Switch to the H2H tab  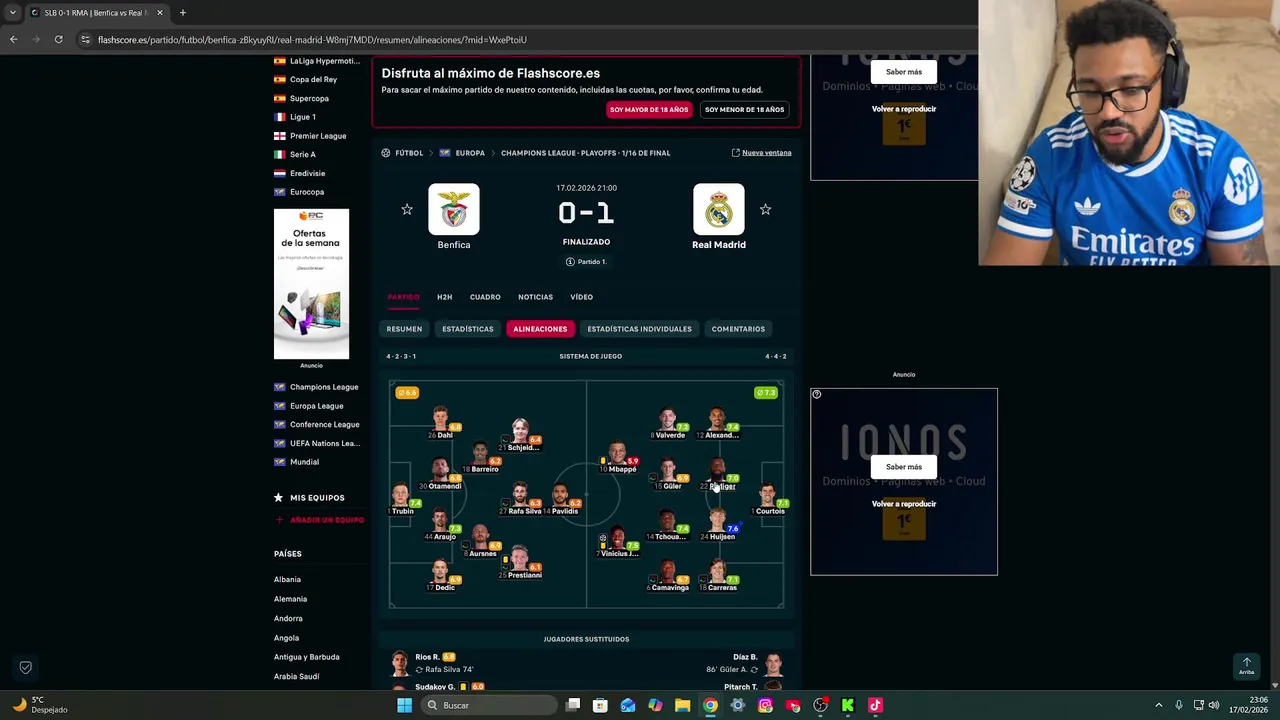coord(444,297)
